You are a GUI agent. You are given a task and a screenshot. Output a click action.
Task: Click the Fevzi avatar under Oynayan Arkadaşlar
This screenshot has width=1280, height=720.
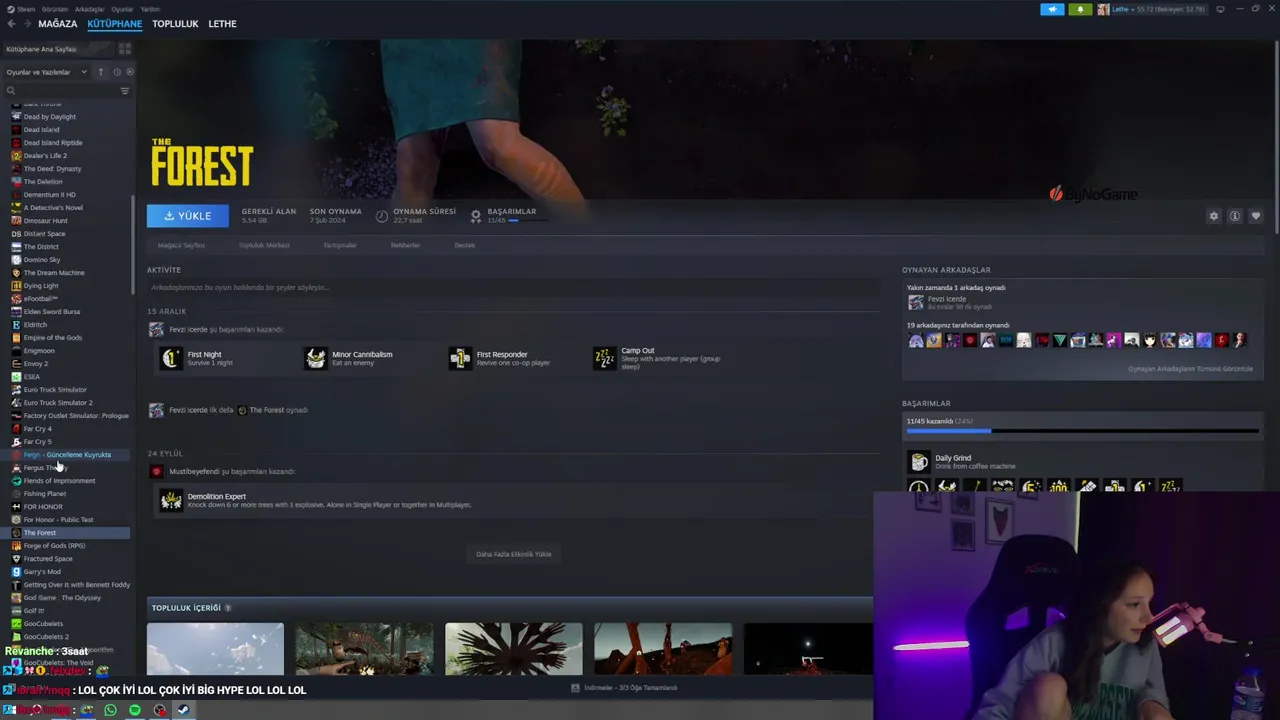pos(915,302)
